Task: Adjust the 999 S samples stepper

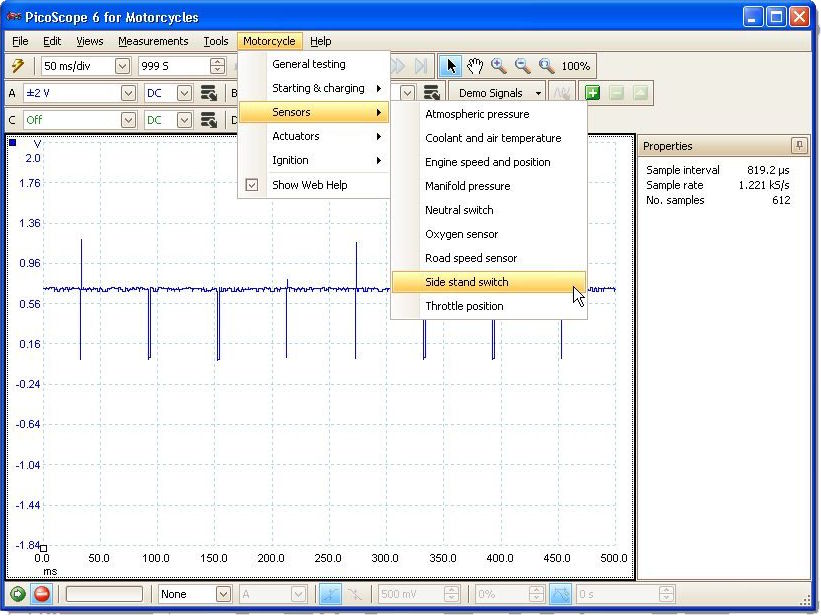Action: 217,66
